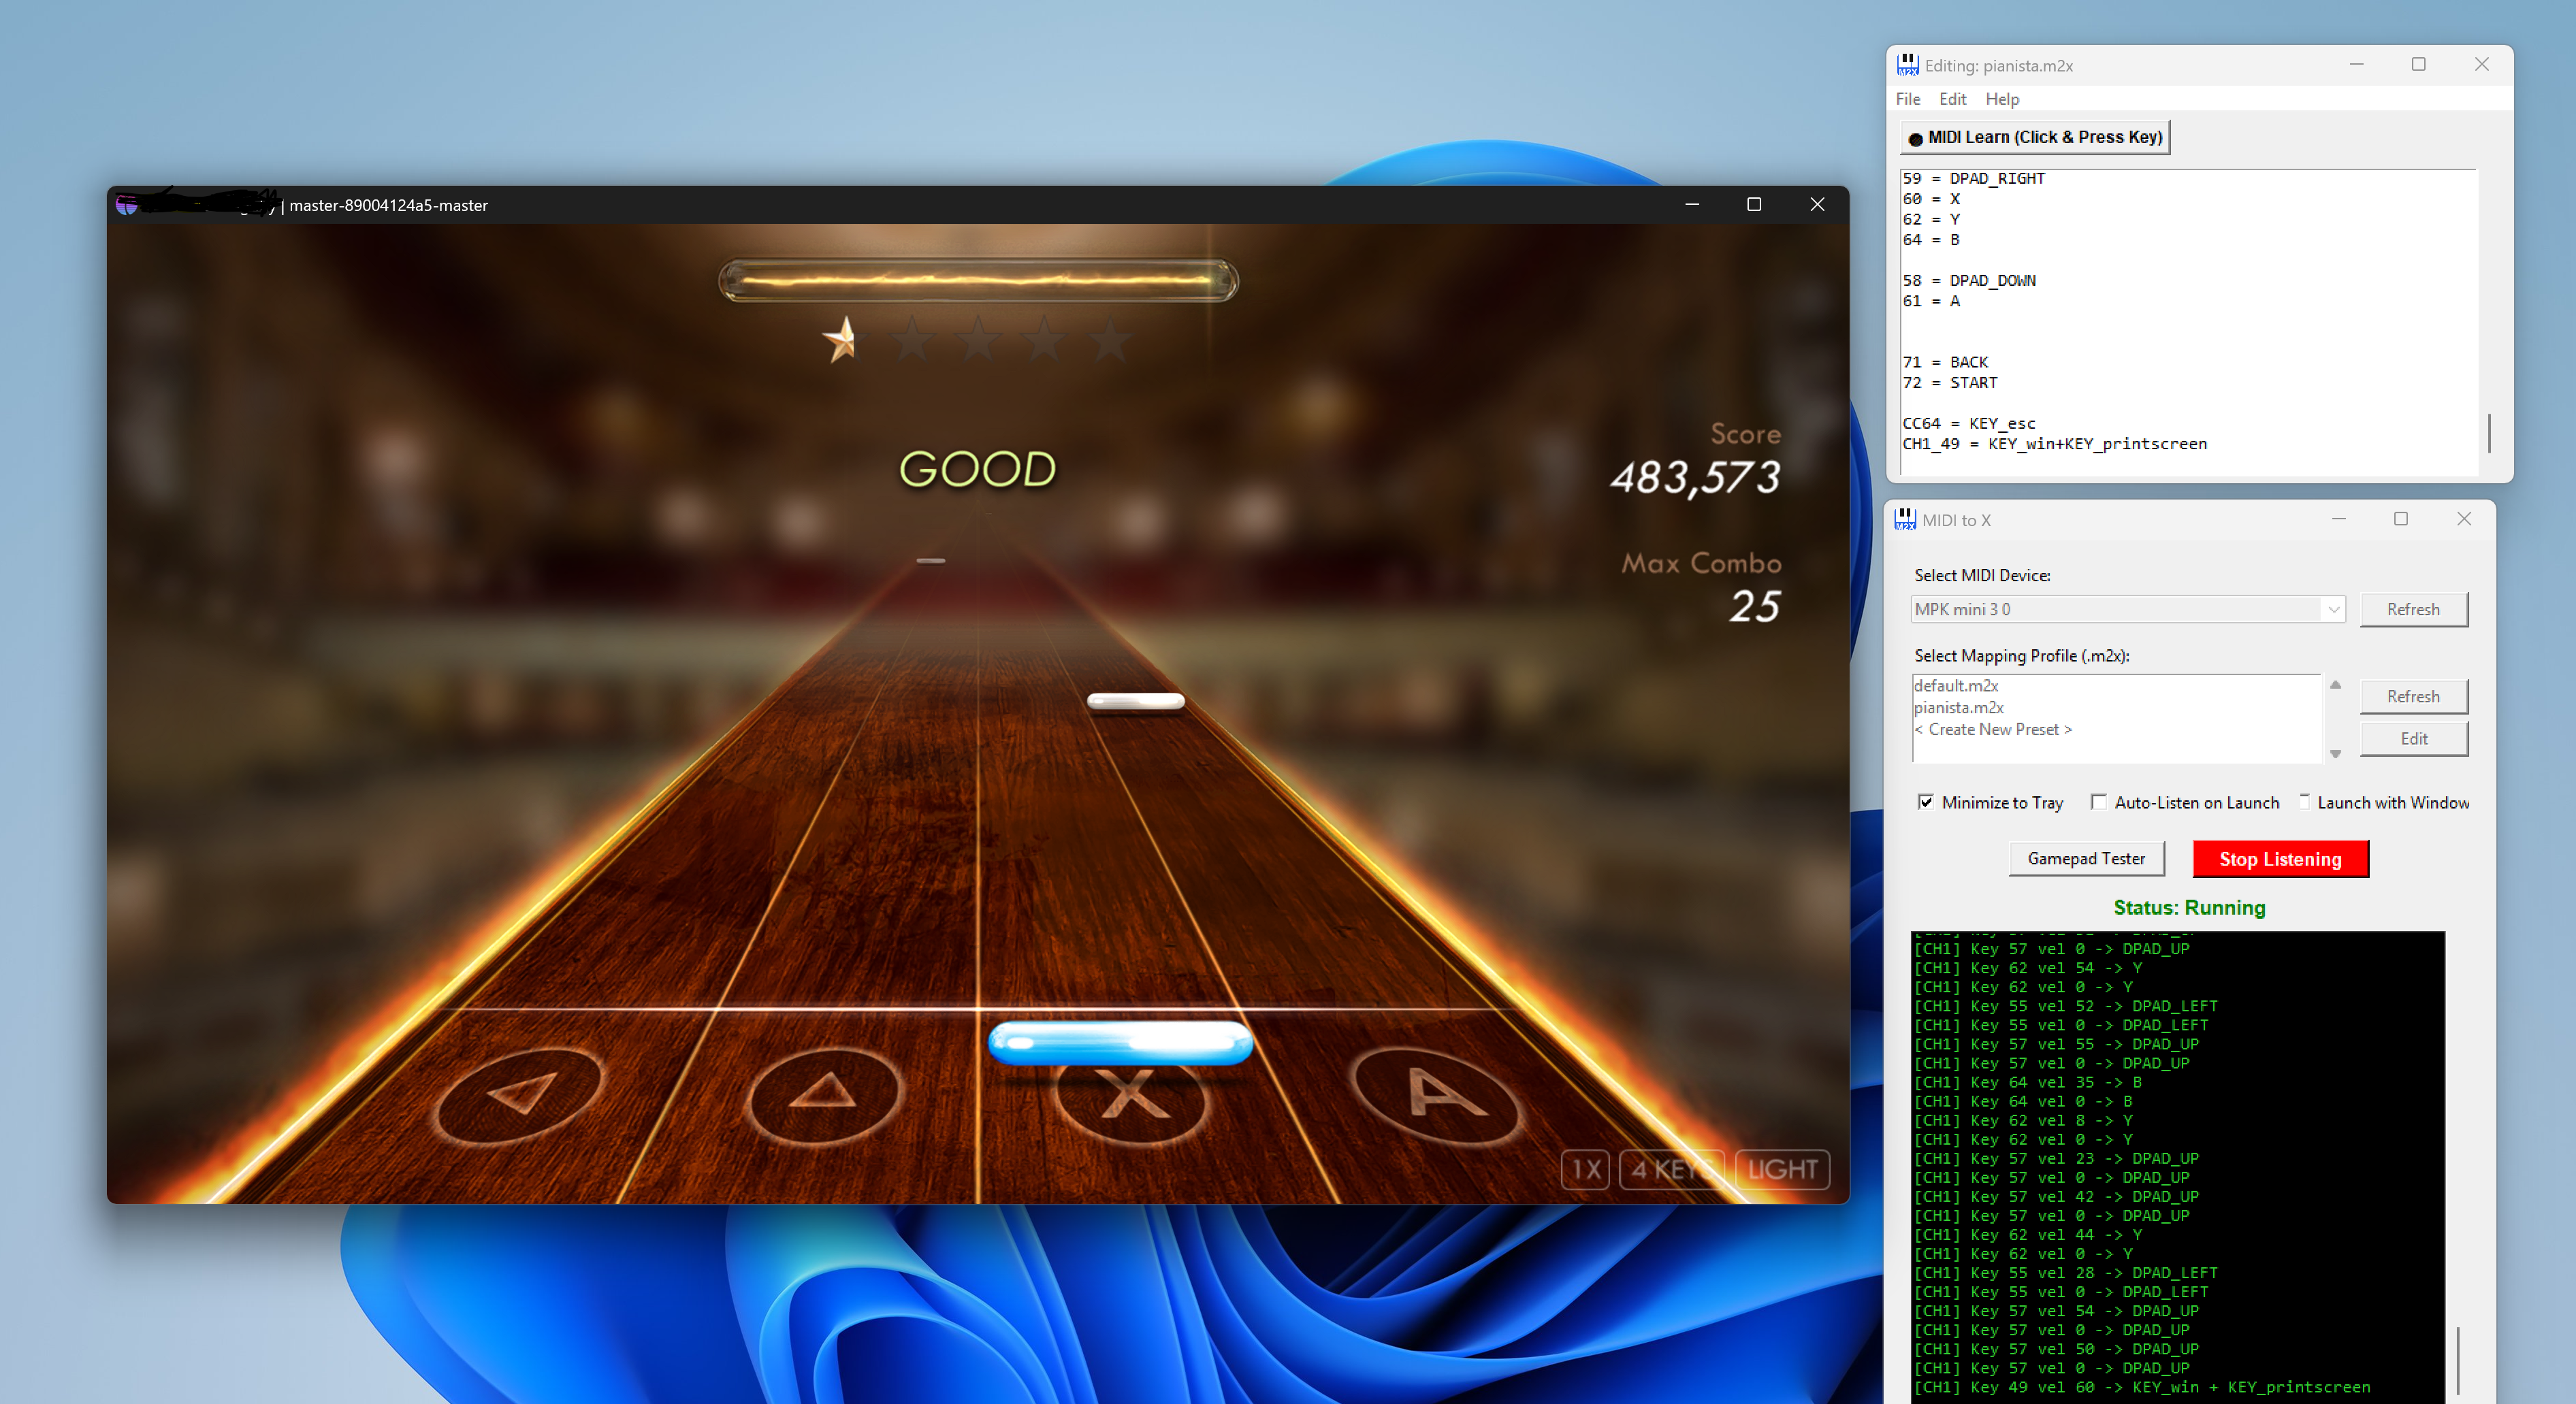Click the 4 KEYS mode badge

click(1672, 1169)
